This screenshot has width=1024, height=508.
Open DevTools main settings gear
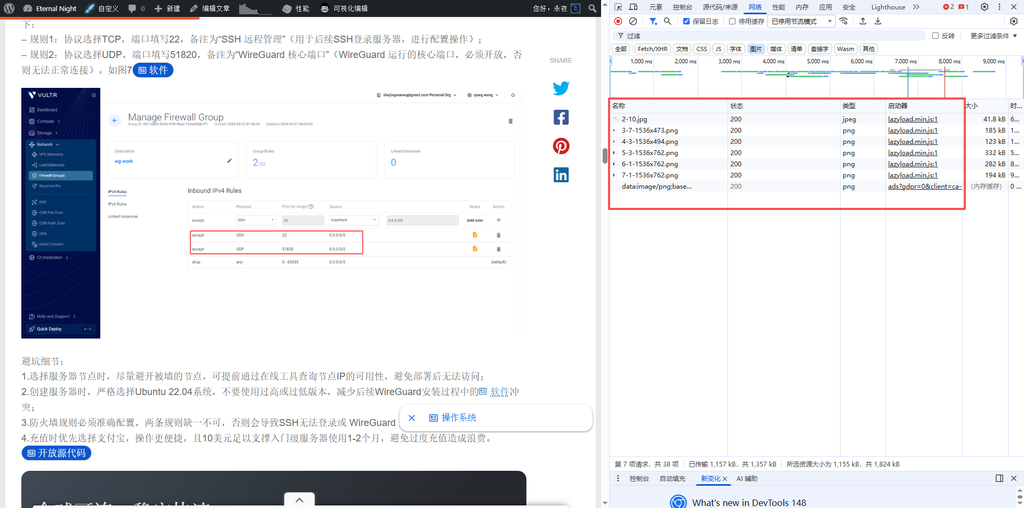click(x=984, y=7)
